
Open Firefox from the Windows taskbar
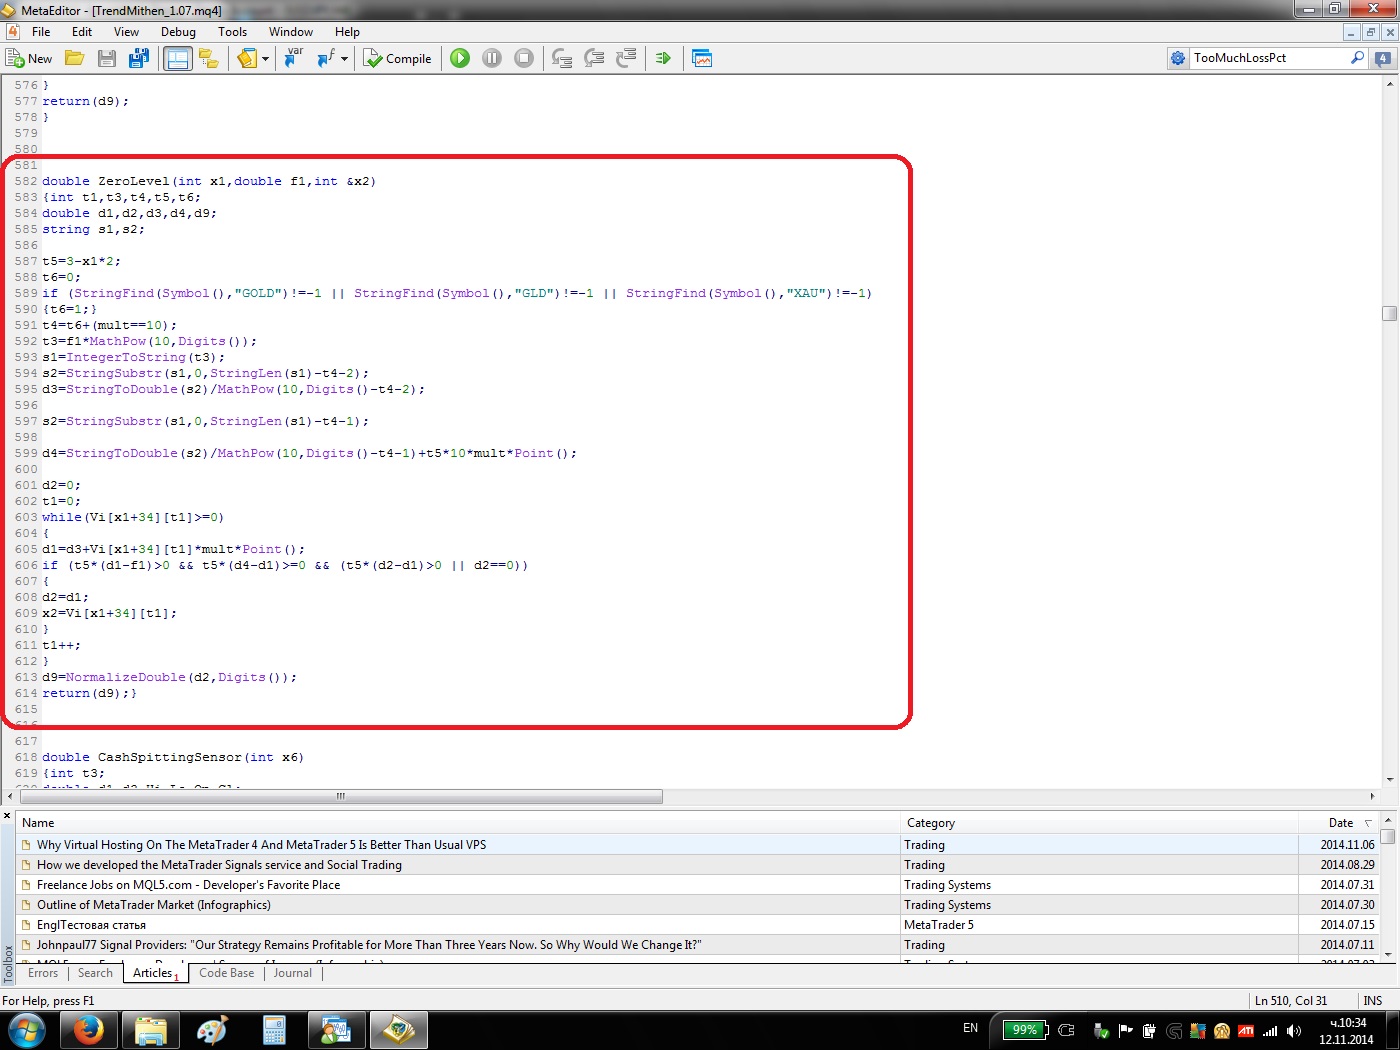pos(89,1029)
